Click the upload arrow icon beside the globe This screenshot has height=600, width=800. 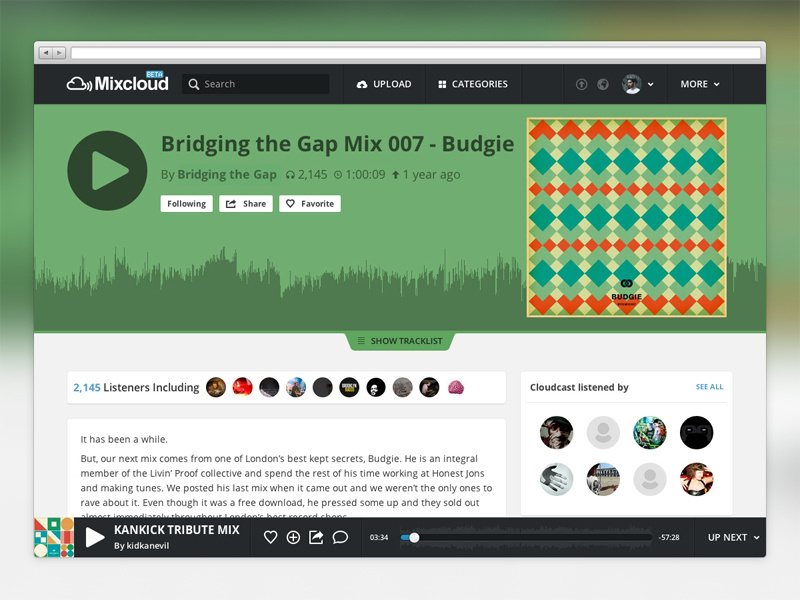(582, 84)
